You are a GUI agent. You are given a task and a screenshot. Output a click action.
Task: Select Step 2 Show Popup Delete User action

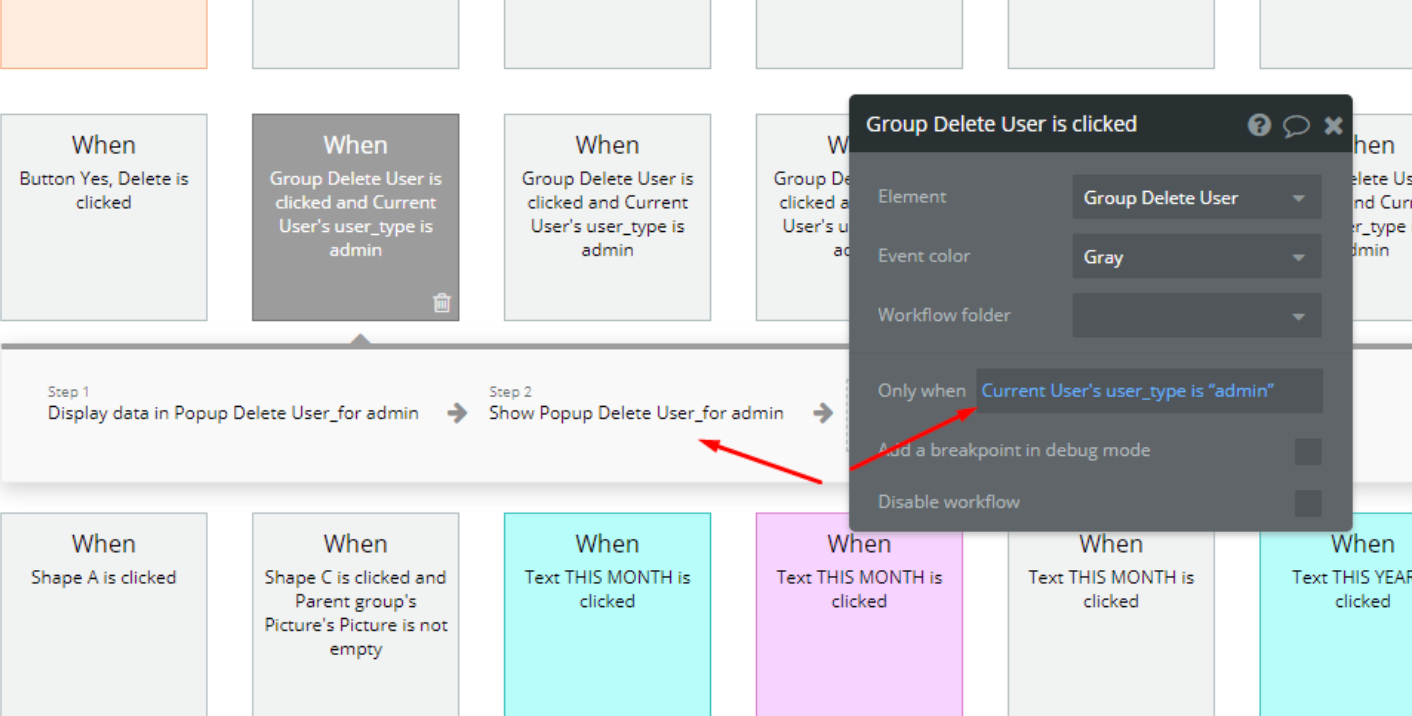[x=636, y=413]
